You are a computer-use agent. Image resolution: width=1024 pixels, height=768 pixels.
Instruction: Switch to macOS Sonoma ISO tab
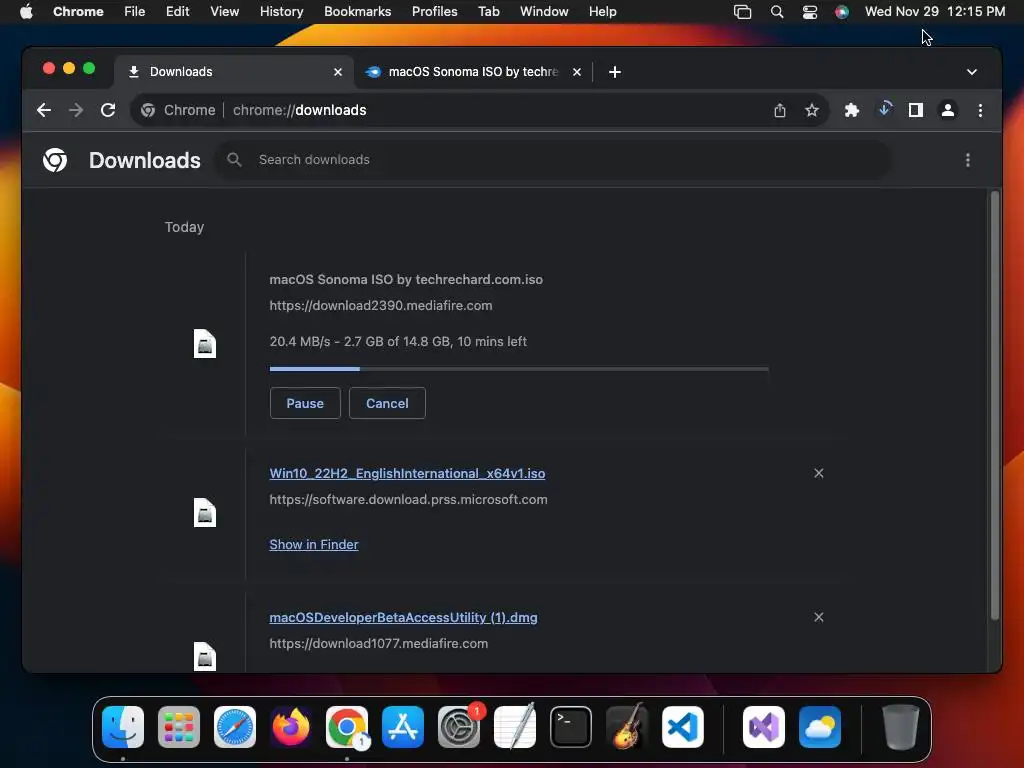474,72
